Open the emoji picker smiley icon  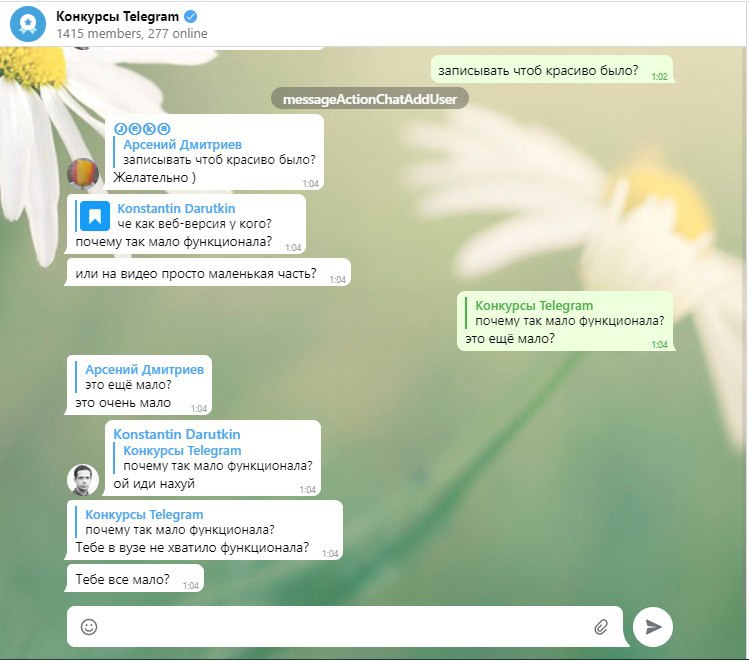[89, 627]
